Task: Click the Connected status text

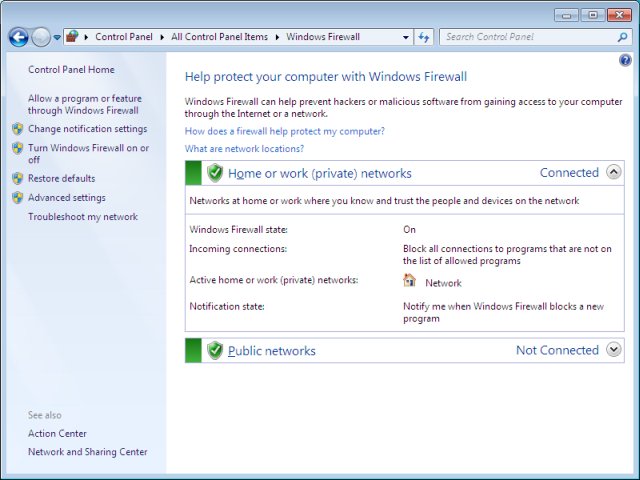Action: click(x=569, y=173)
